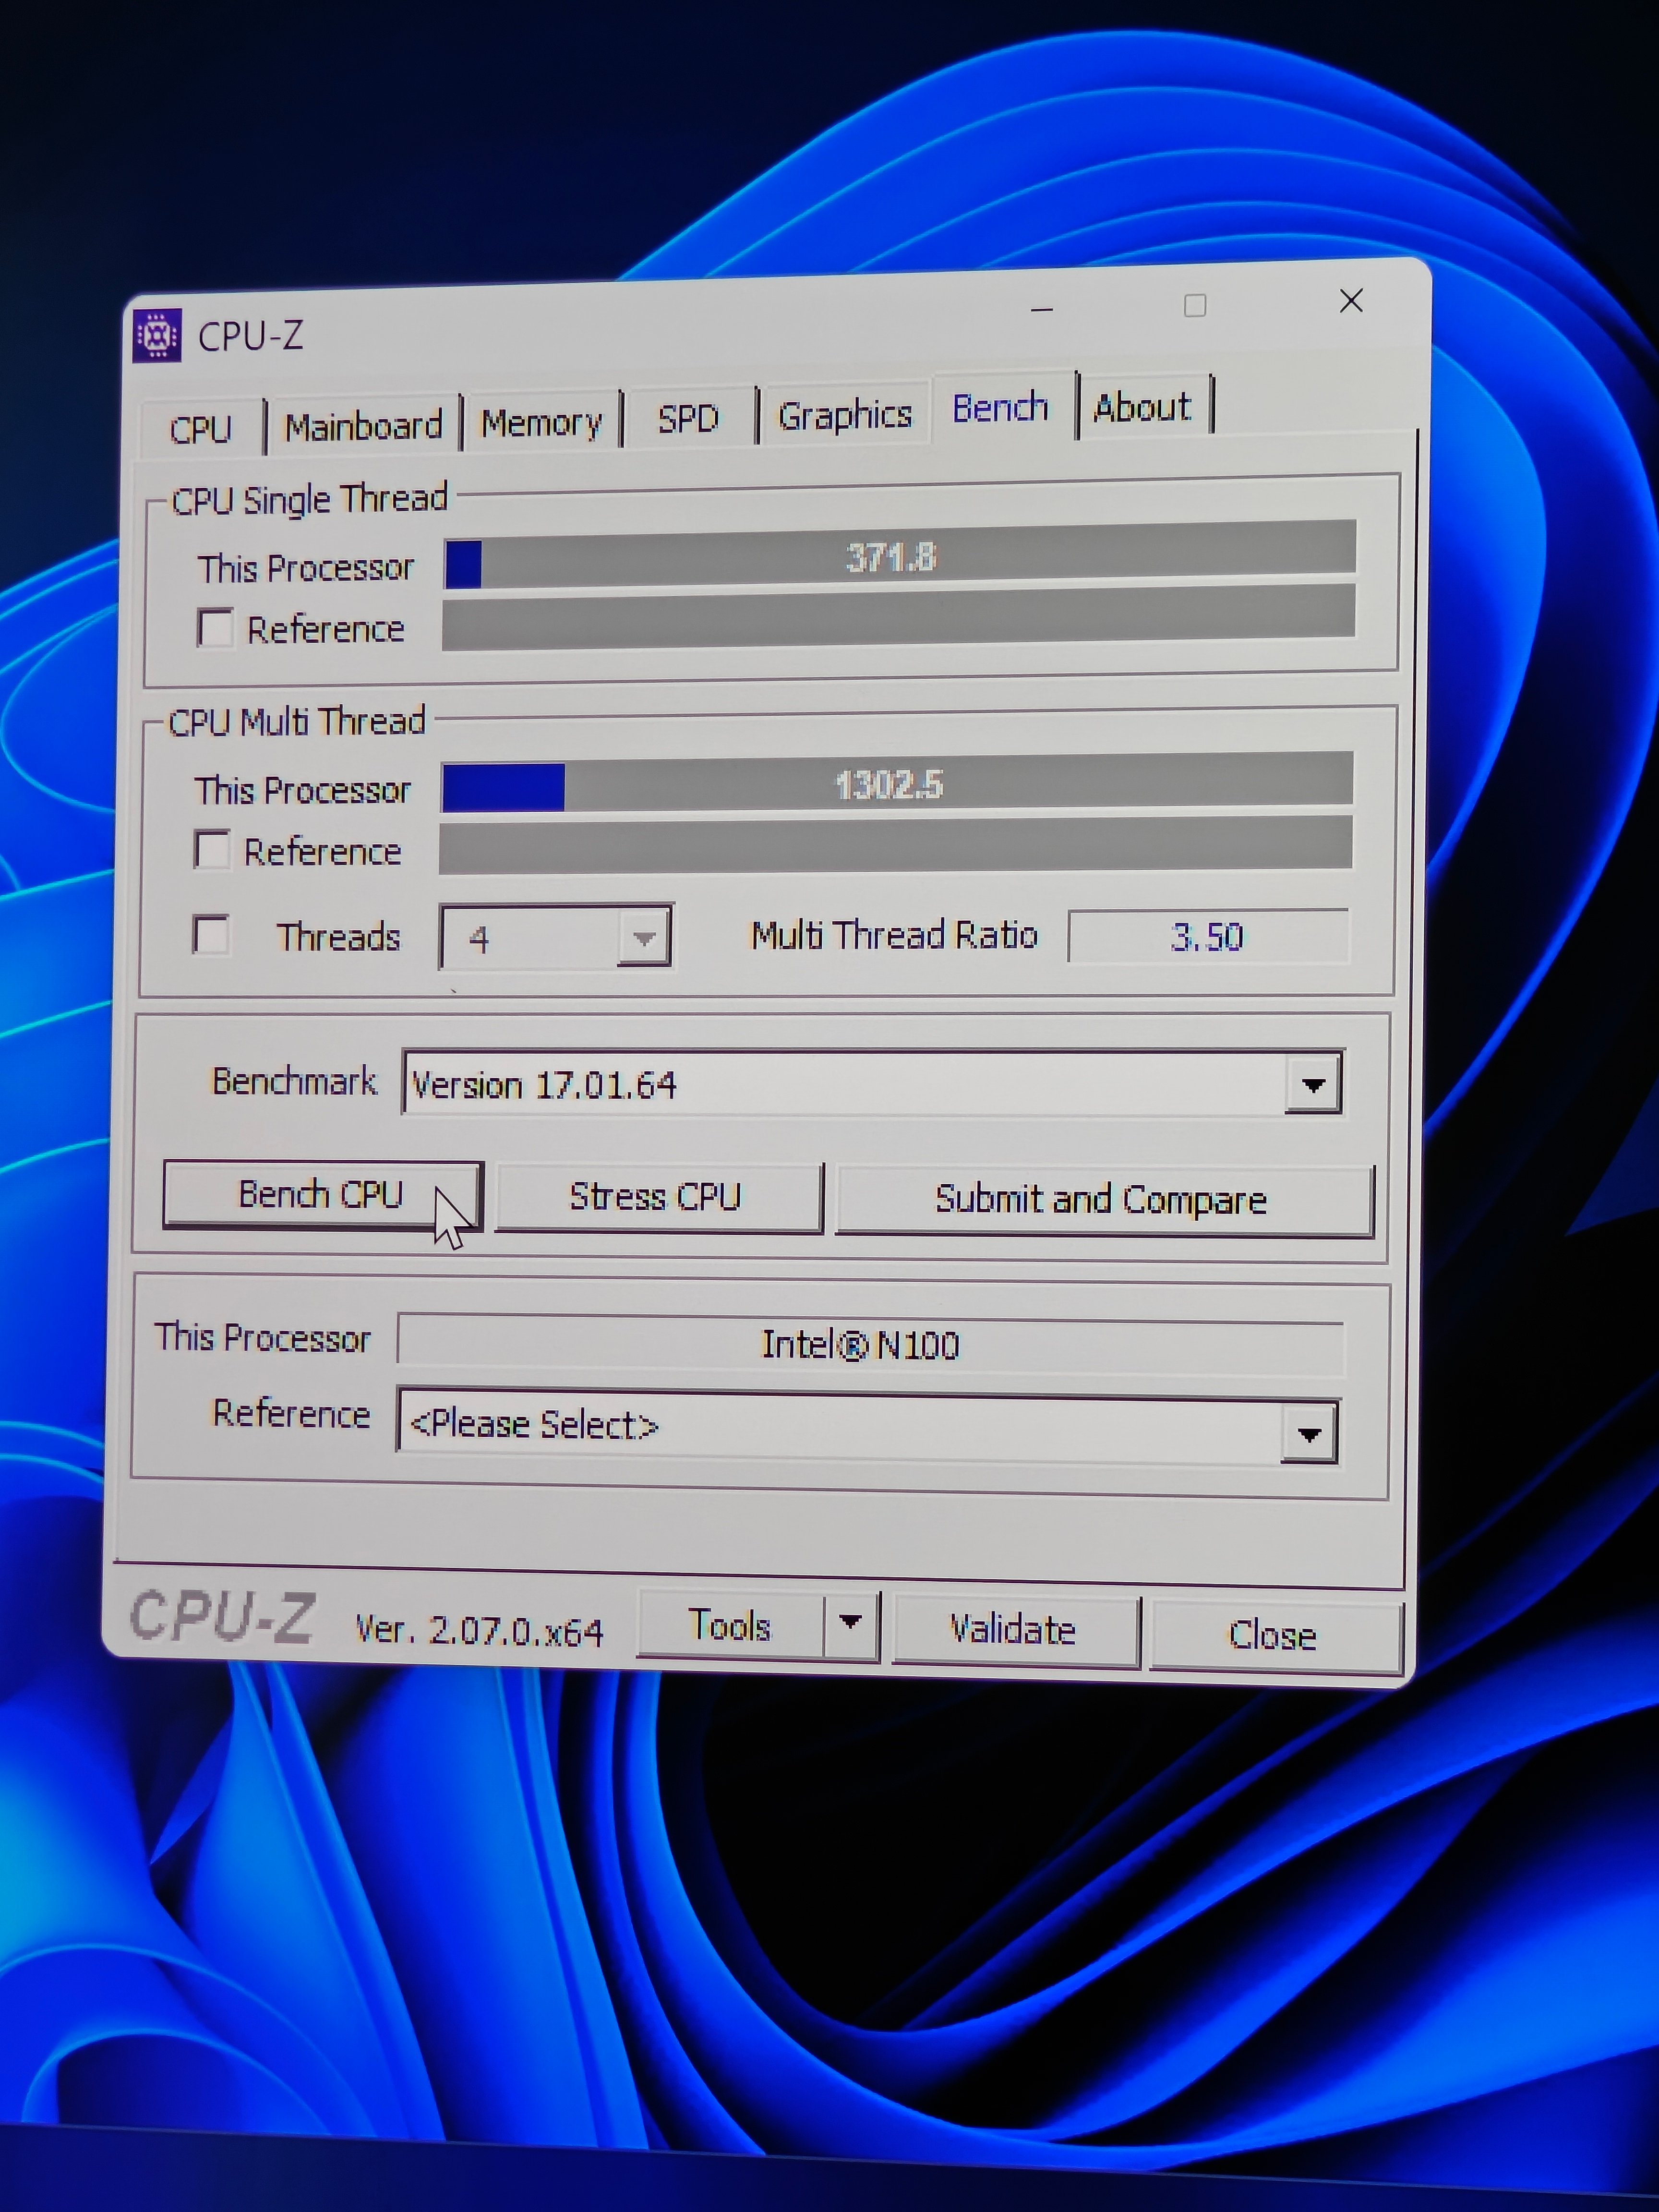Open the SPD tab
1659x2212 pixels.
point(688,418)
